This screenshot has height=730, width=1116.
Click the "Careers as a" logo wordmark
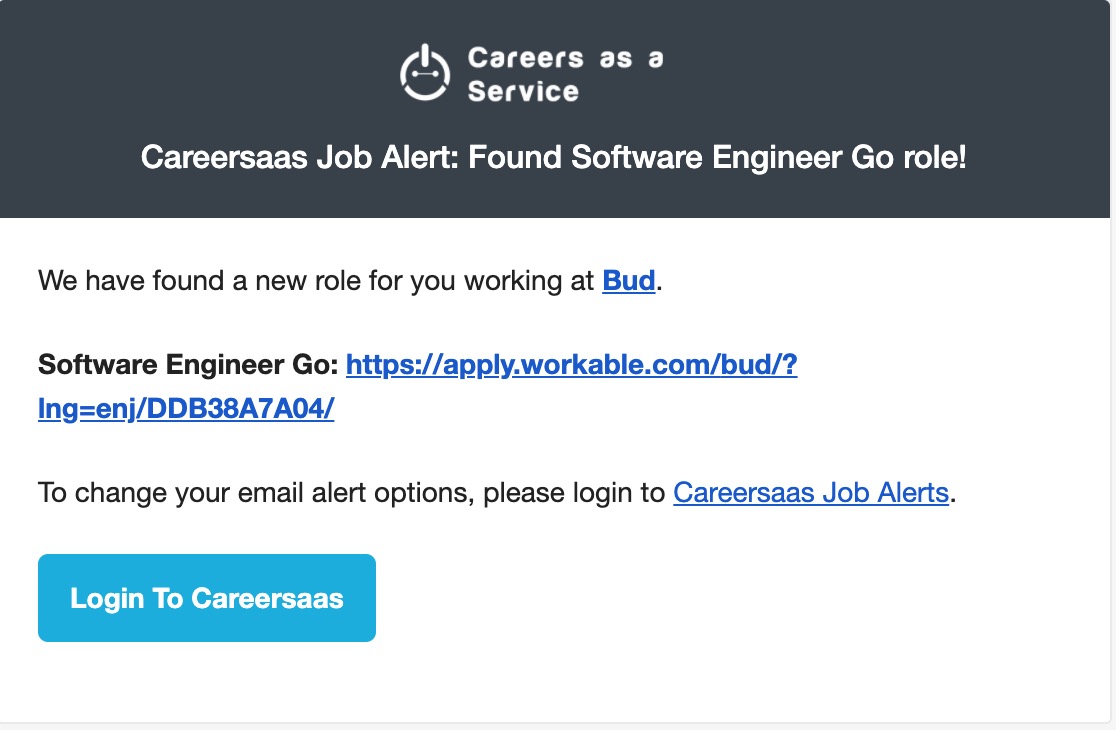[x=566, y=58]
